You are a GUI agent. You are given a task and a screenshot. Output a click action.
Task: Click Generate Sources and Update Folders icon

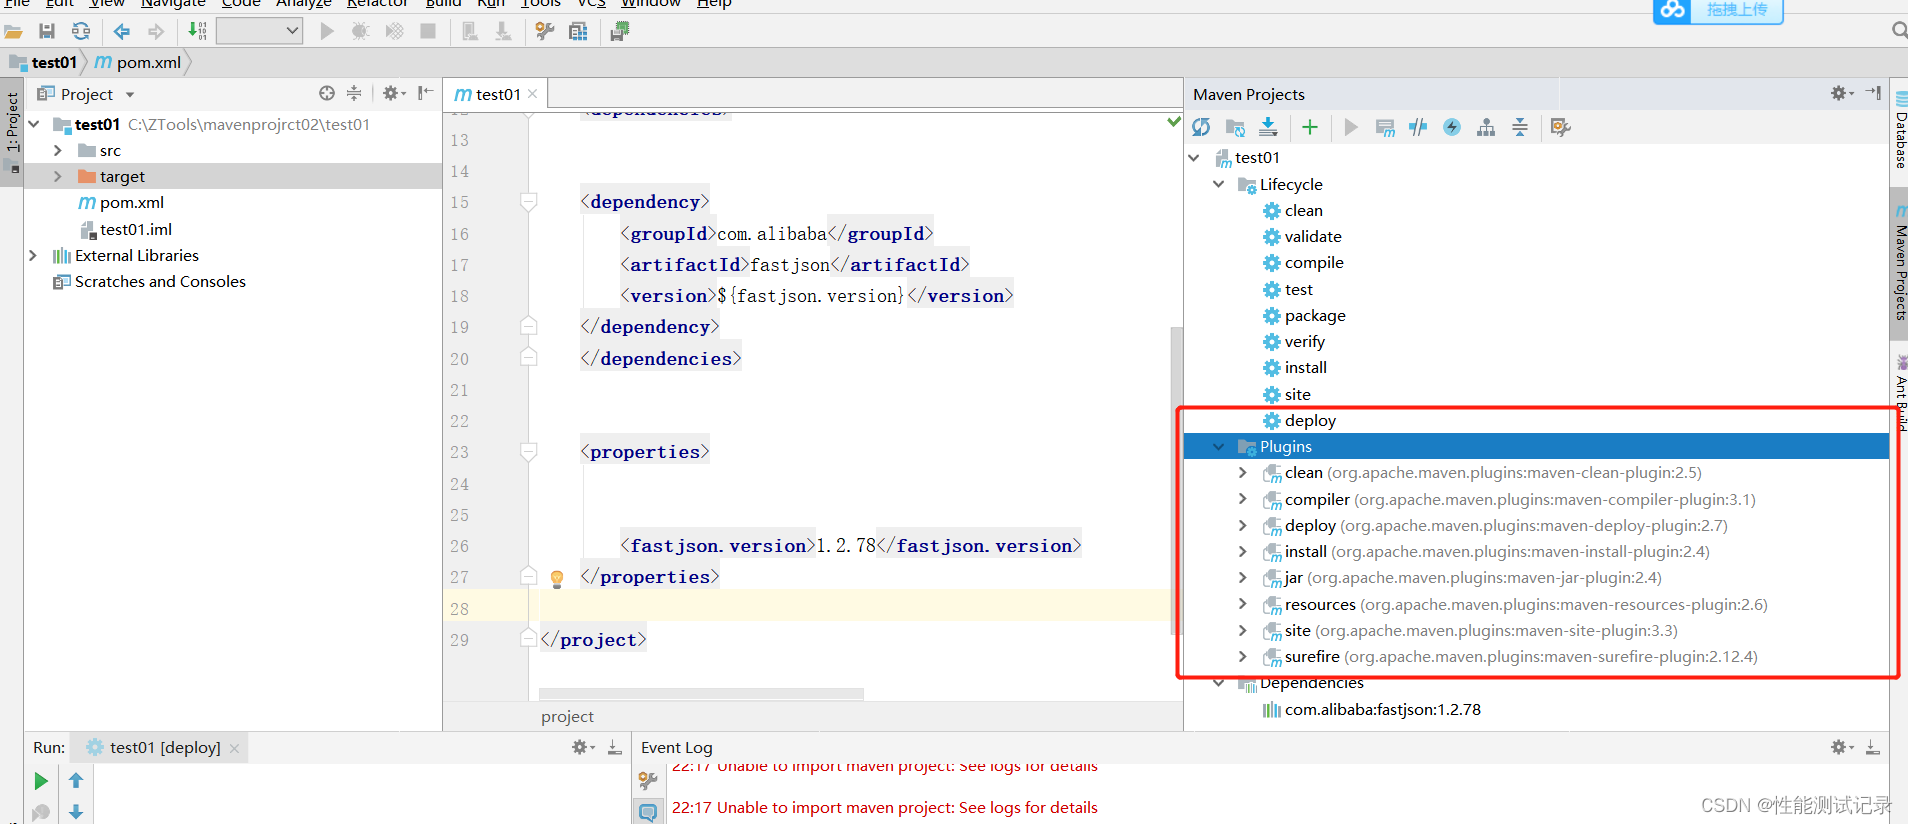point(1235,127)
